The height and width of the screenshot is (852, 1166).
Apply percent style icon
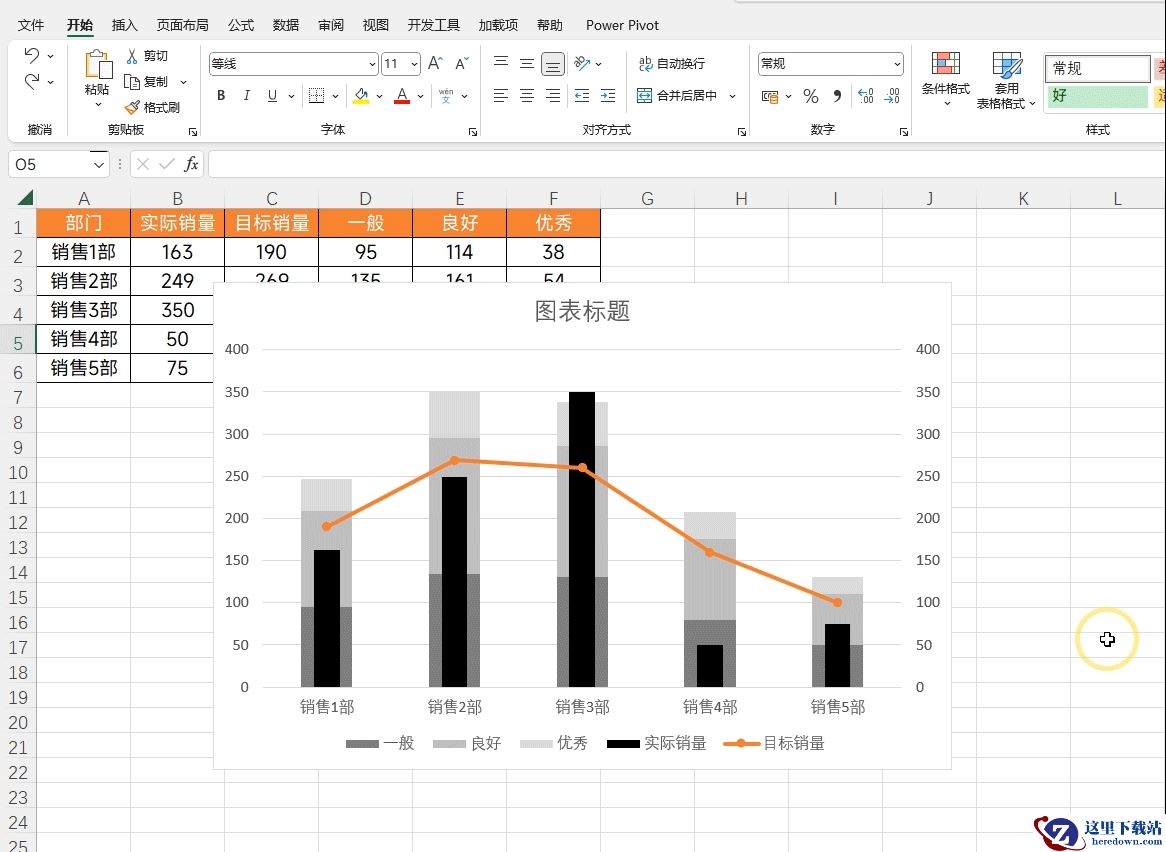pos(811,96)
